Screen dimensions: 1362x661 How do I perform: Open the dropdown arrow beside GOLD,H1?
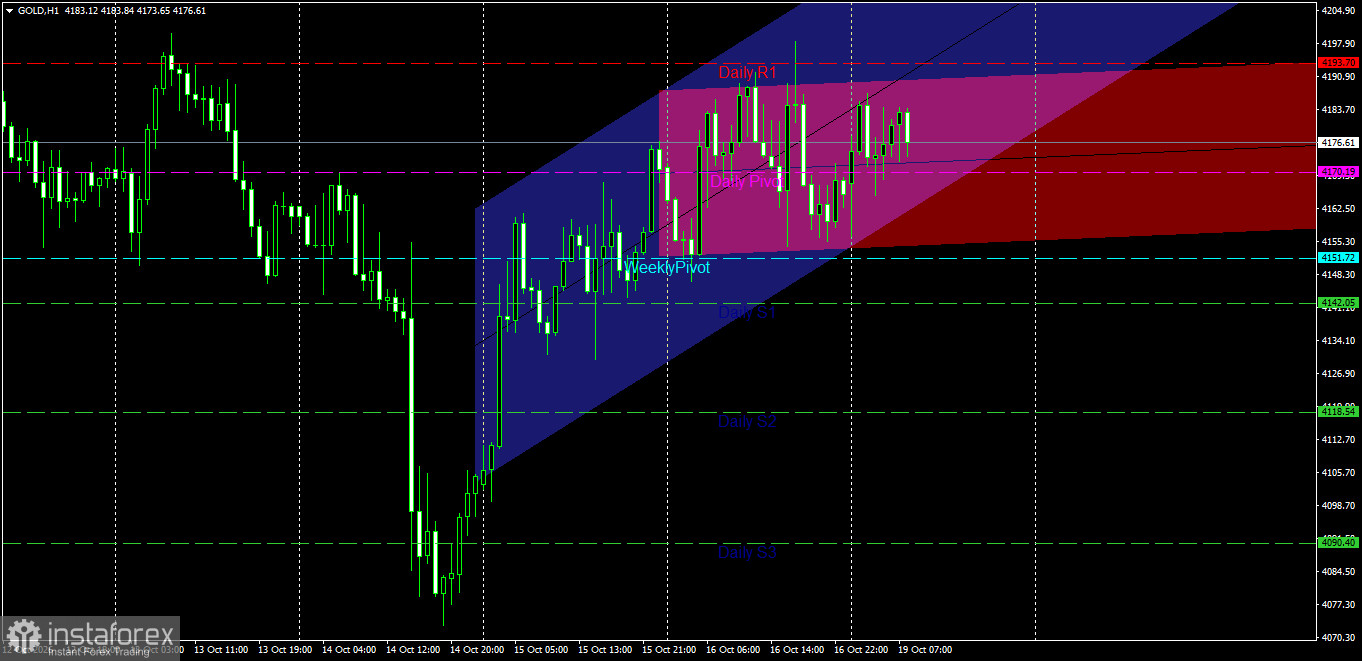tap(9, 10)
